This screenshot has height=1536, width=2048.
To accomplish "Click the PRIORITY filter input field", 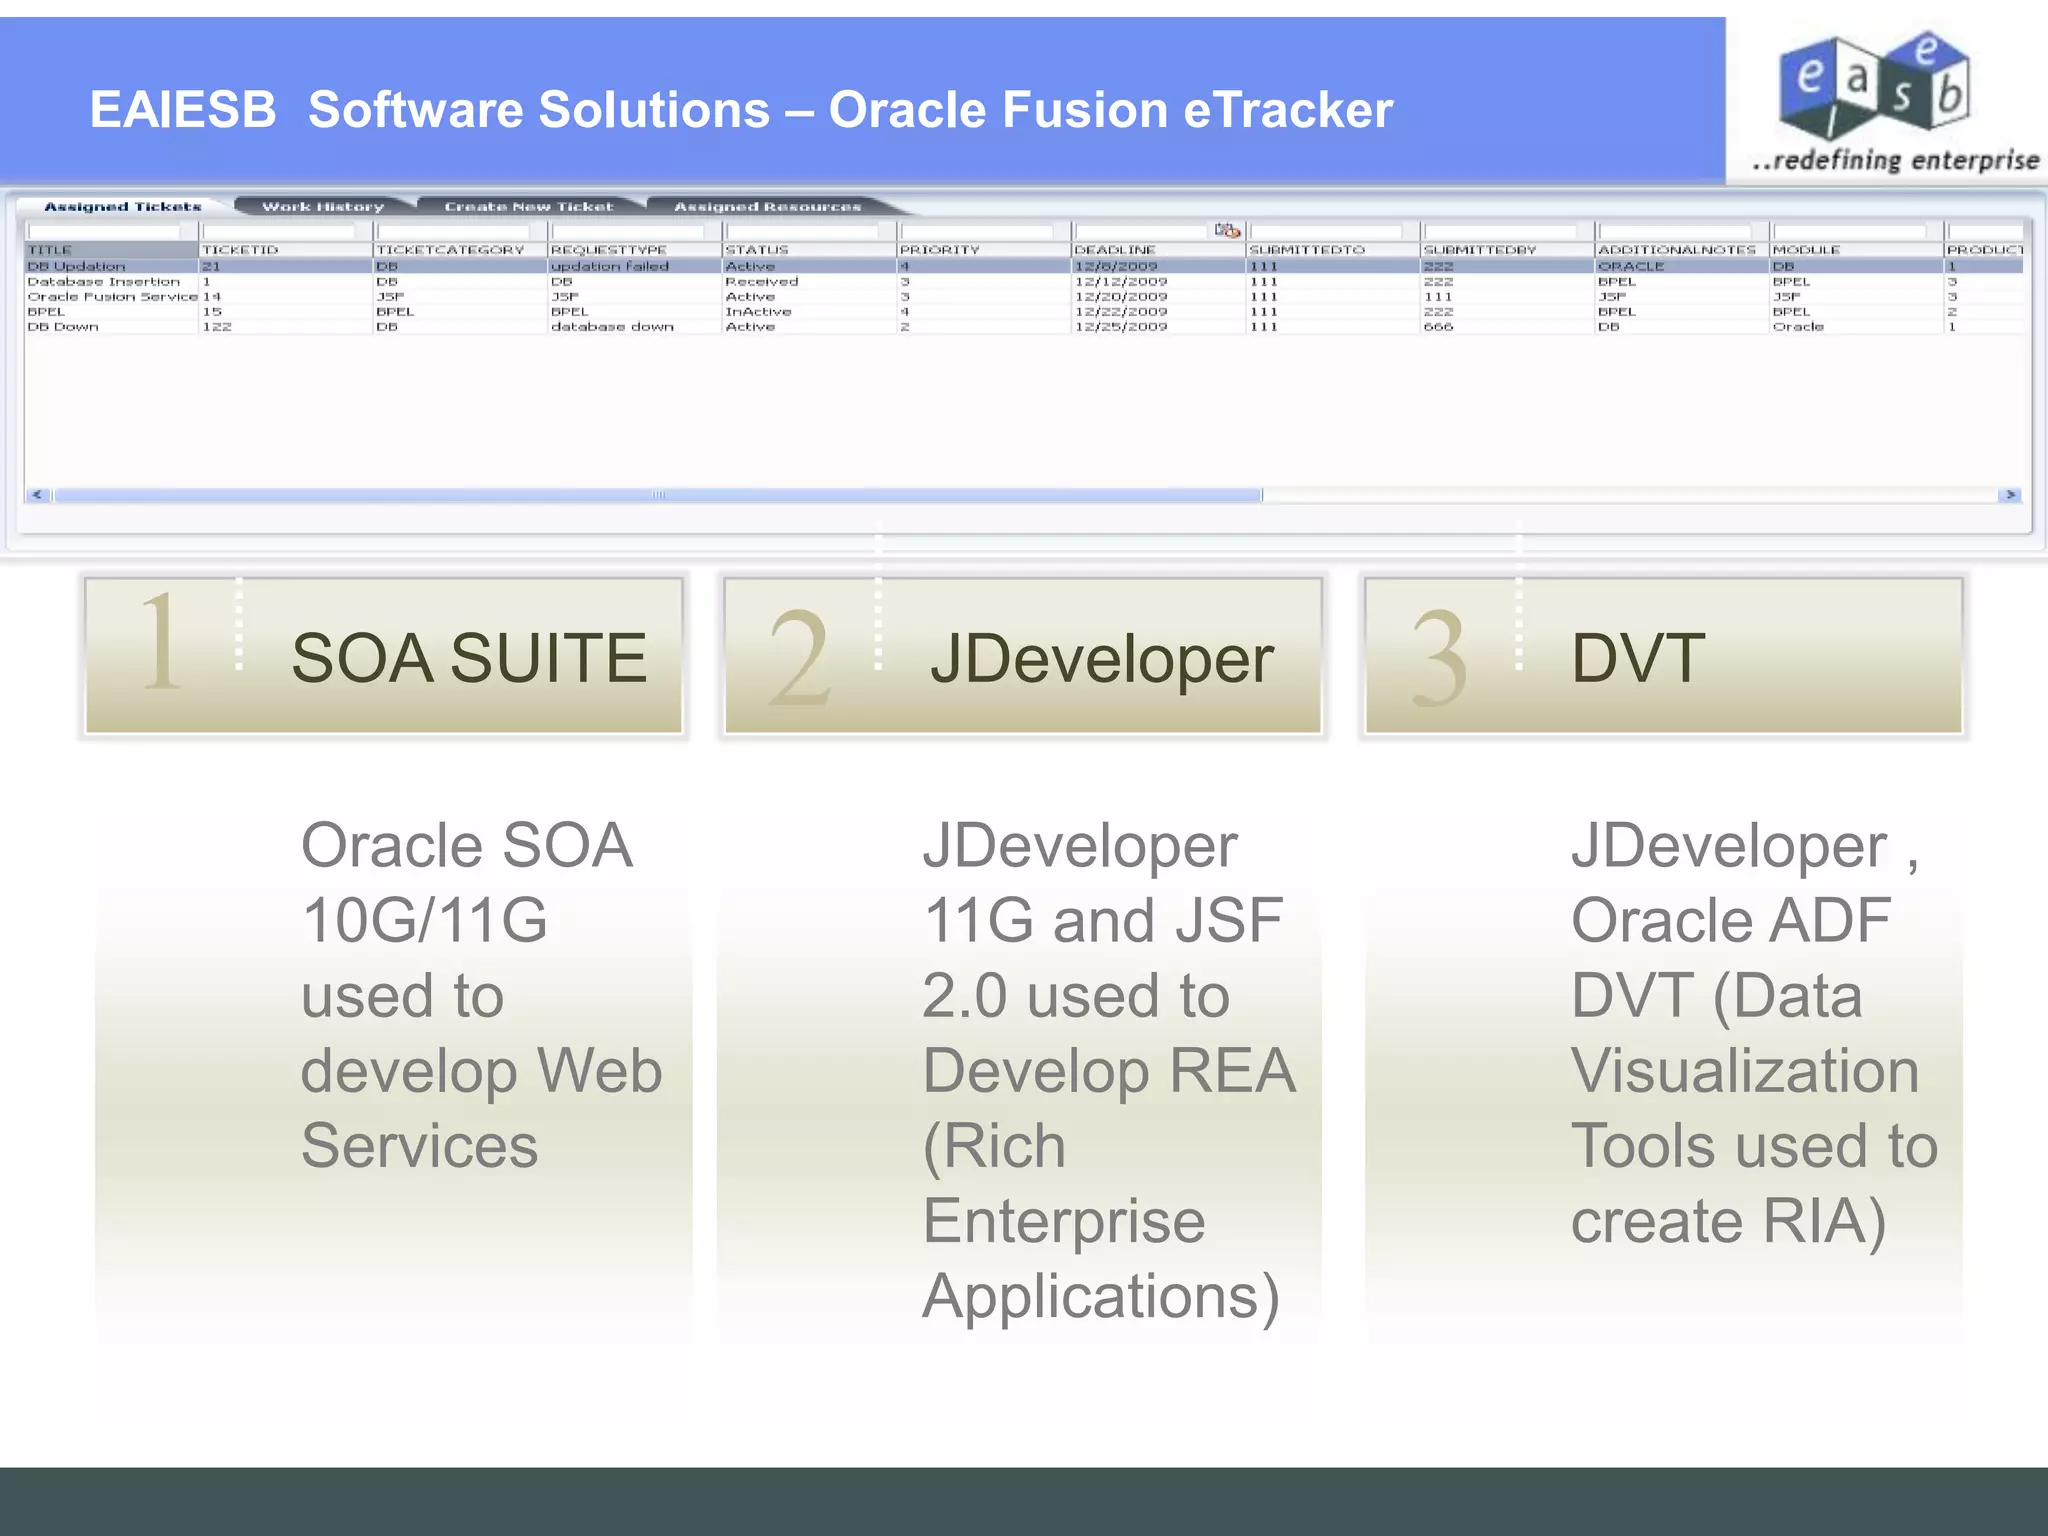I will pyautogui.click(x=977, y=231).
